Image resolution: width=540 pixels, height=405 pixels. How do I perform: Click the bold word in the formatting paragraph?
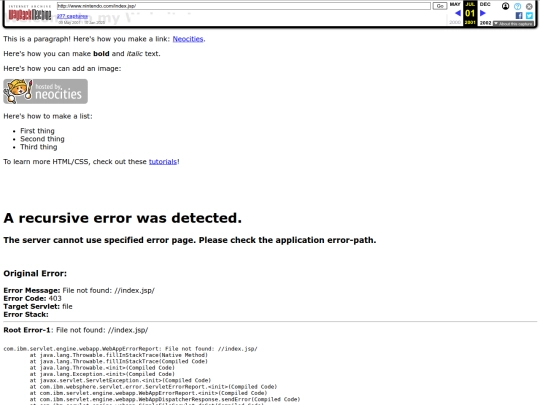coord(101,54)
